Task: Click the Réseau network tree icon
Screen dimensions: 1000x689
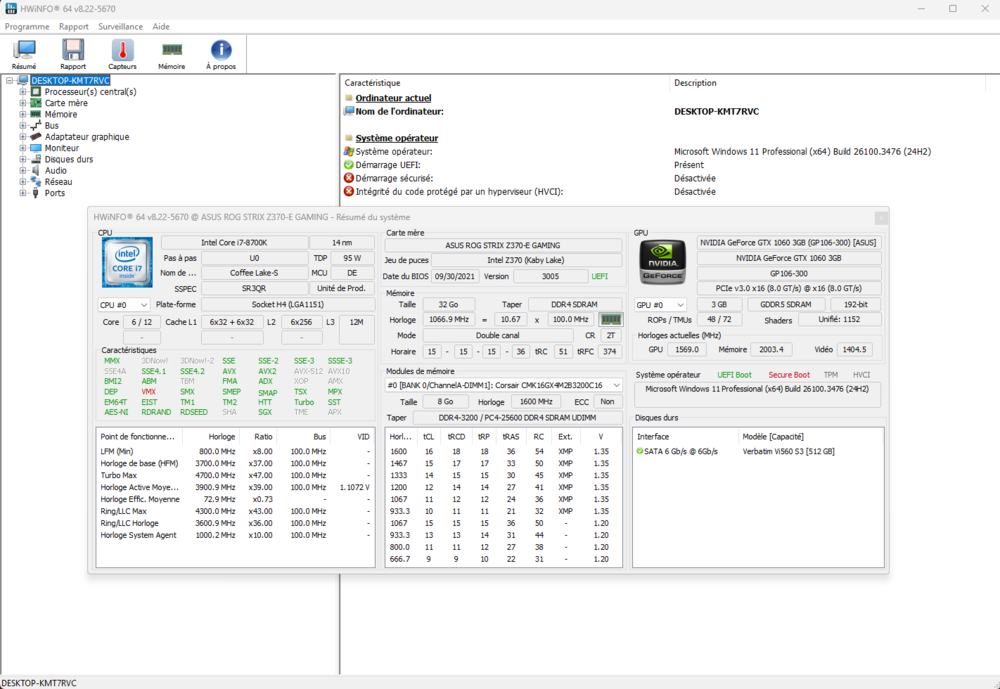Action: point(36,182)
